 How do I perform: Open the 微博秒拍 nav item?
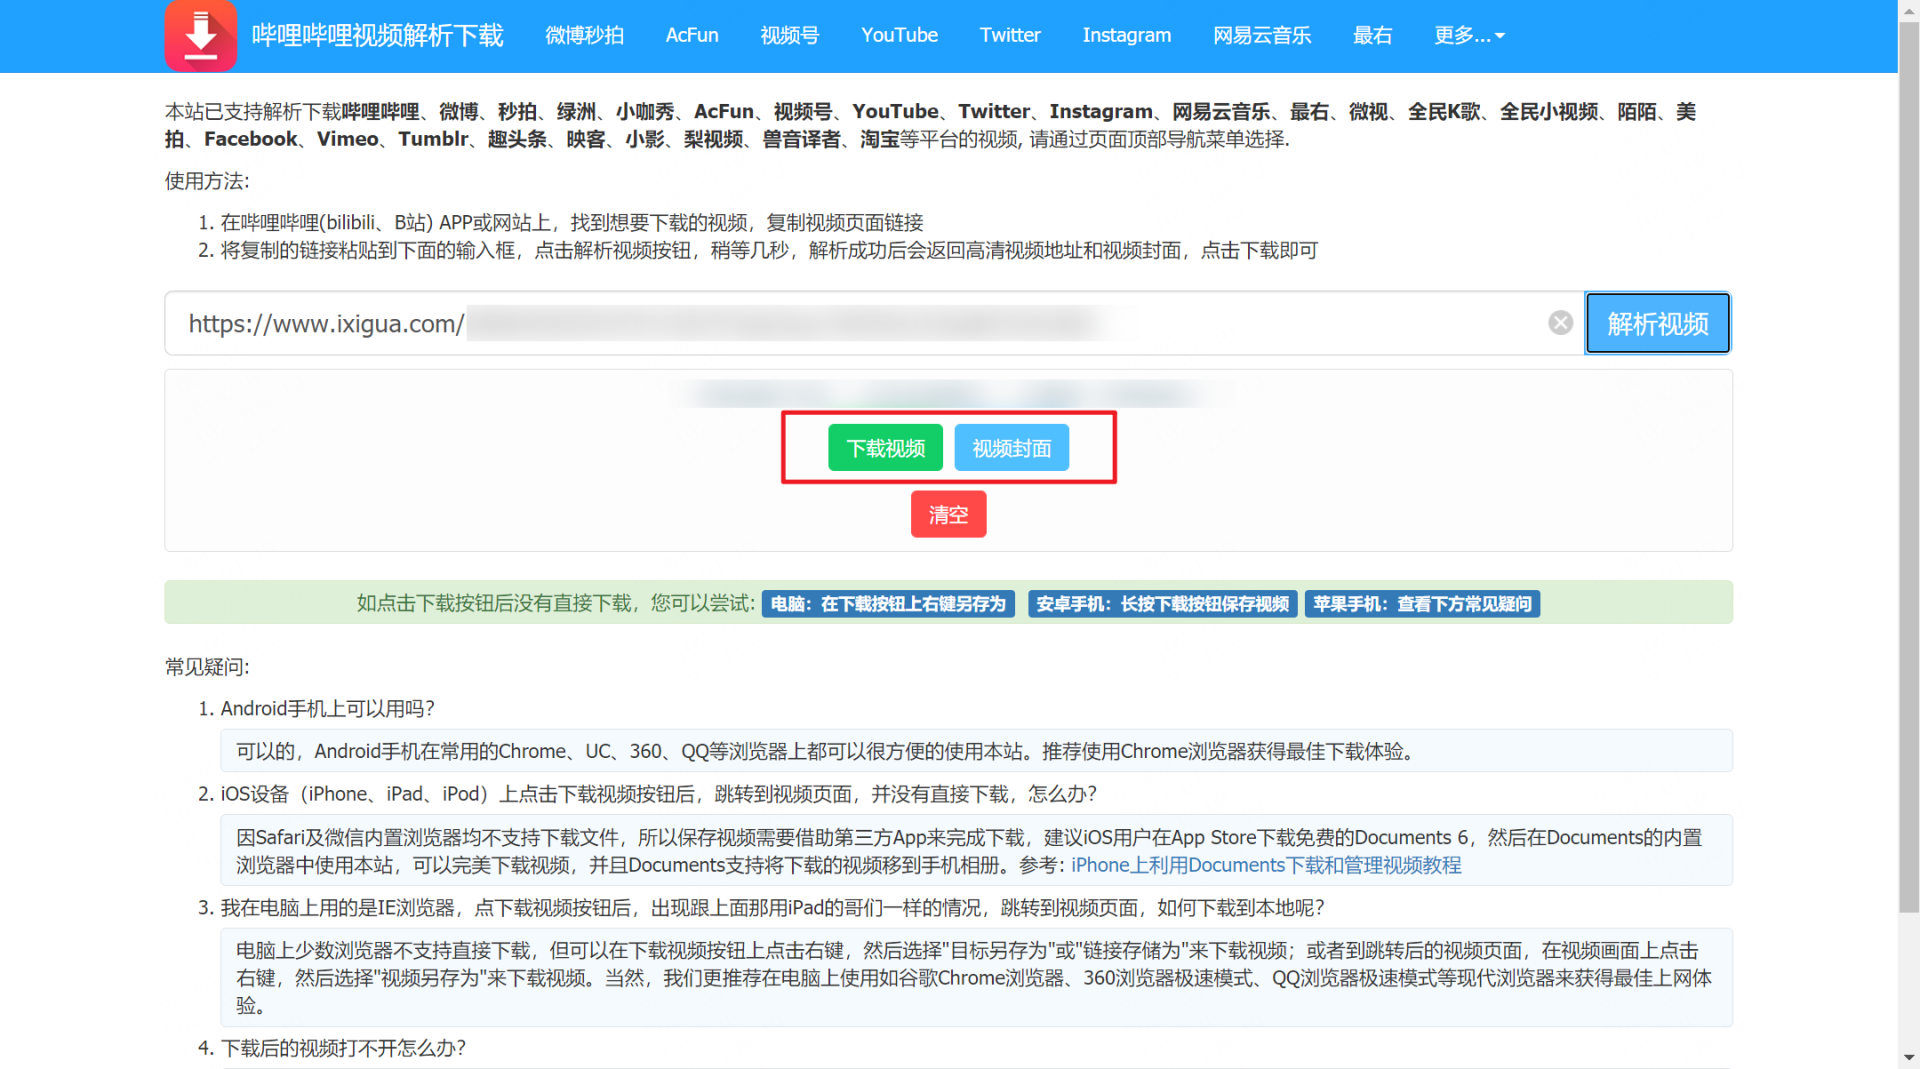pyautogui.click(x=584, y=35)
